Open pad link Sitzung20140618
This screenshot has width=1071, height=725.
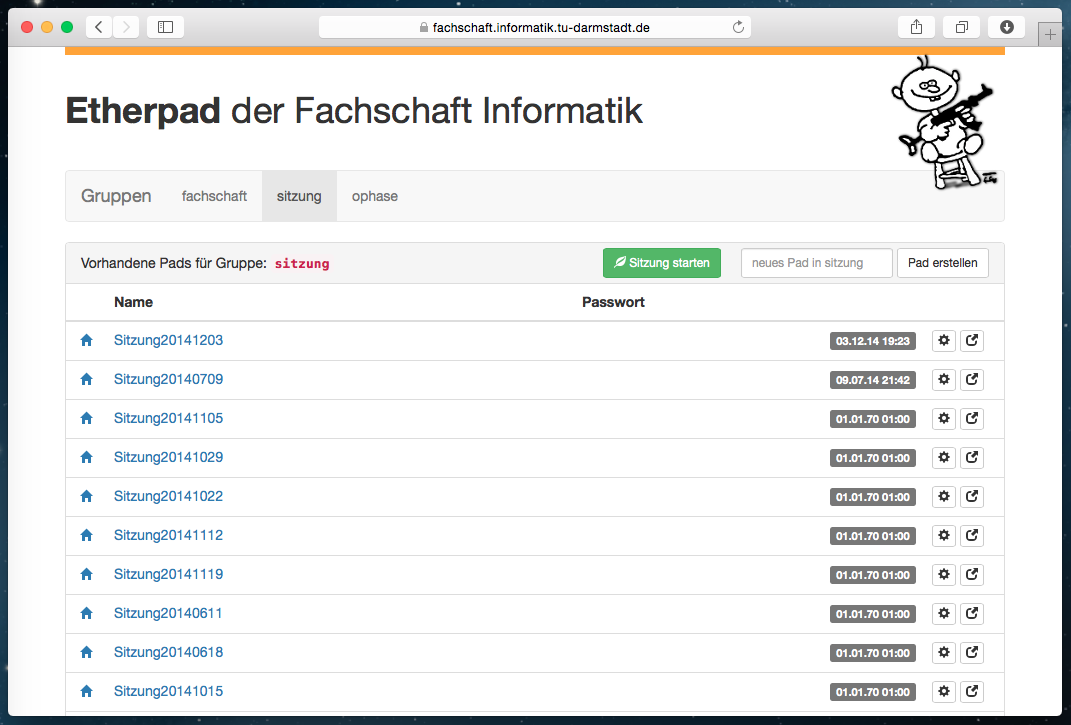coord(168,652)
